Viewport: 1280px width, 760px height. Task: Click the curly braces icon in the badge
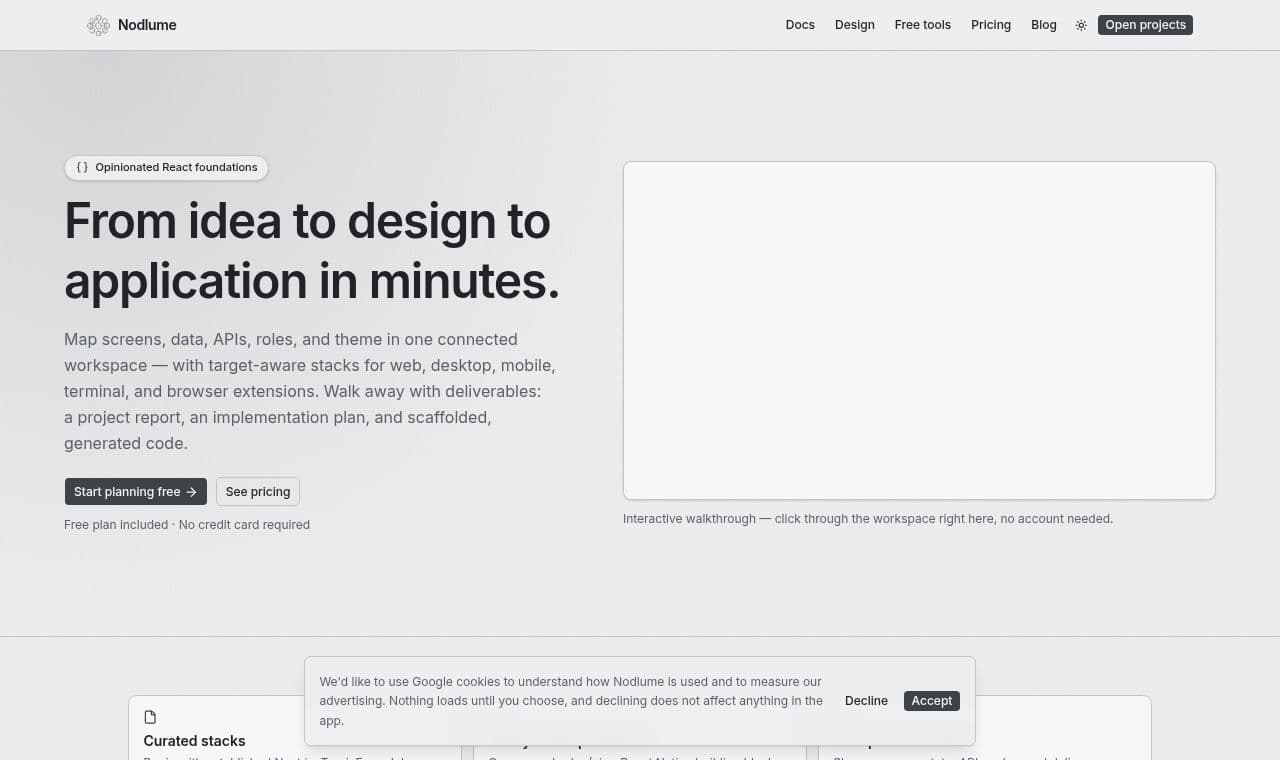tap(82, 167)
